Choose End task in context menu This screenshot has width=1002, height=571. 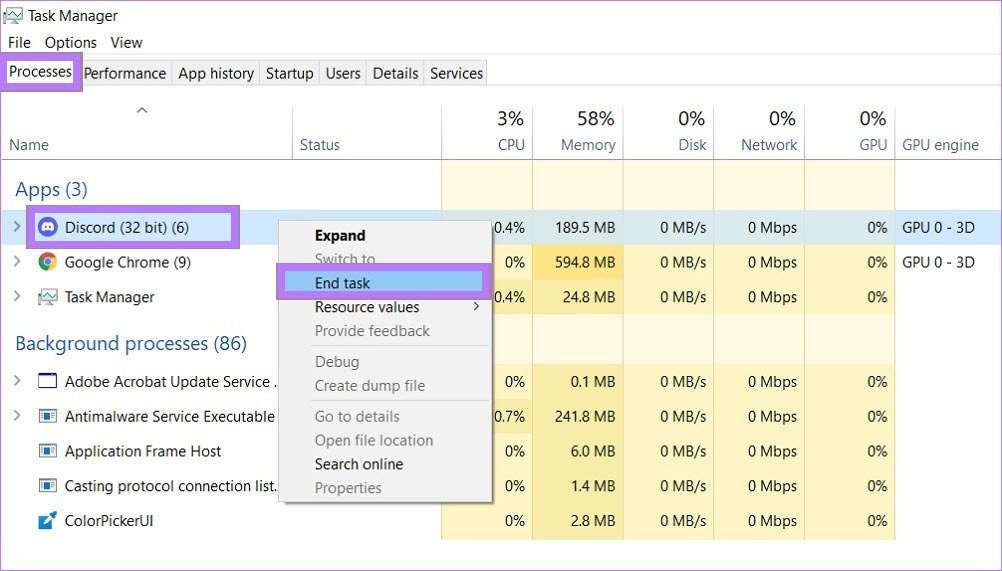pyautogui.click(x=385, y=283)
